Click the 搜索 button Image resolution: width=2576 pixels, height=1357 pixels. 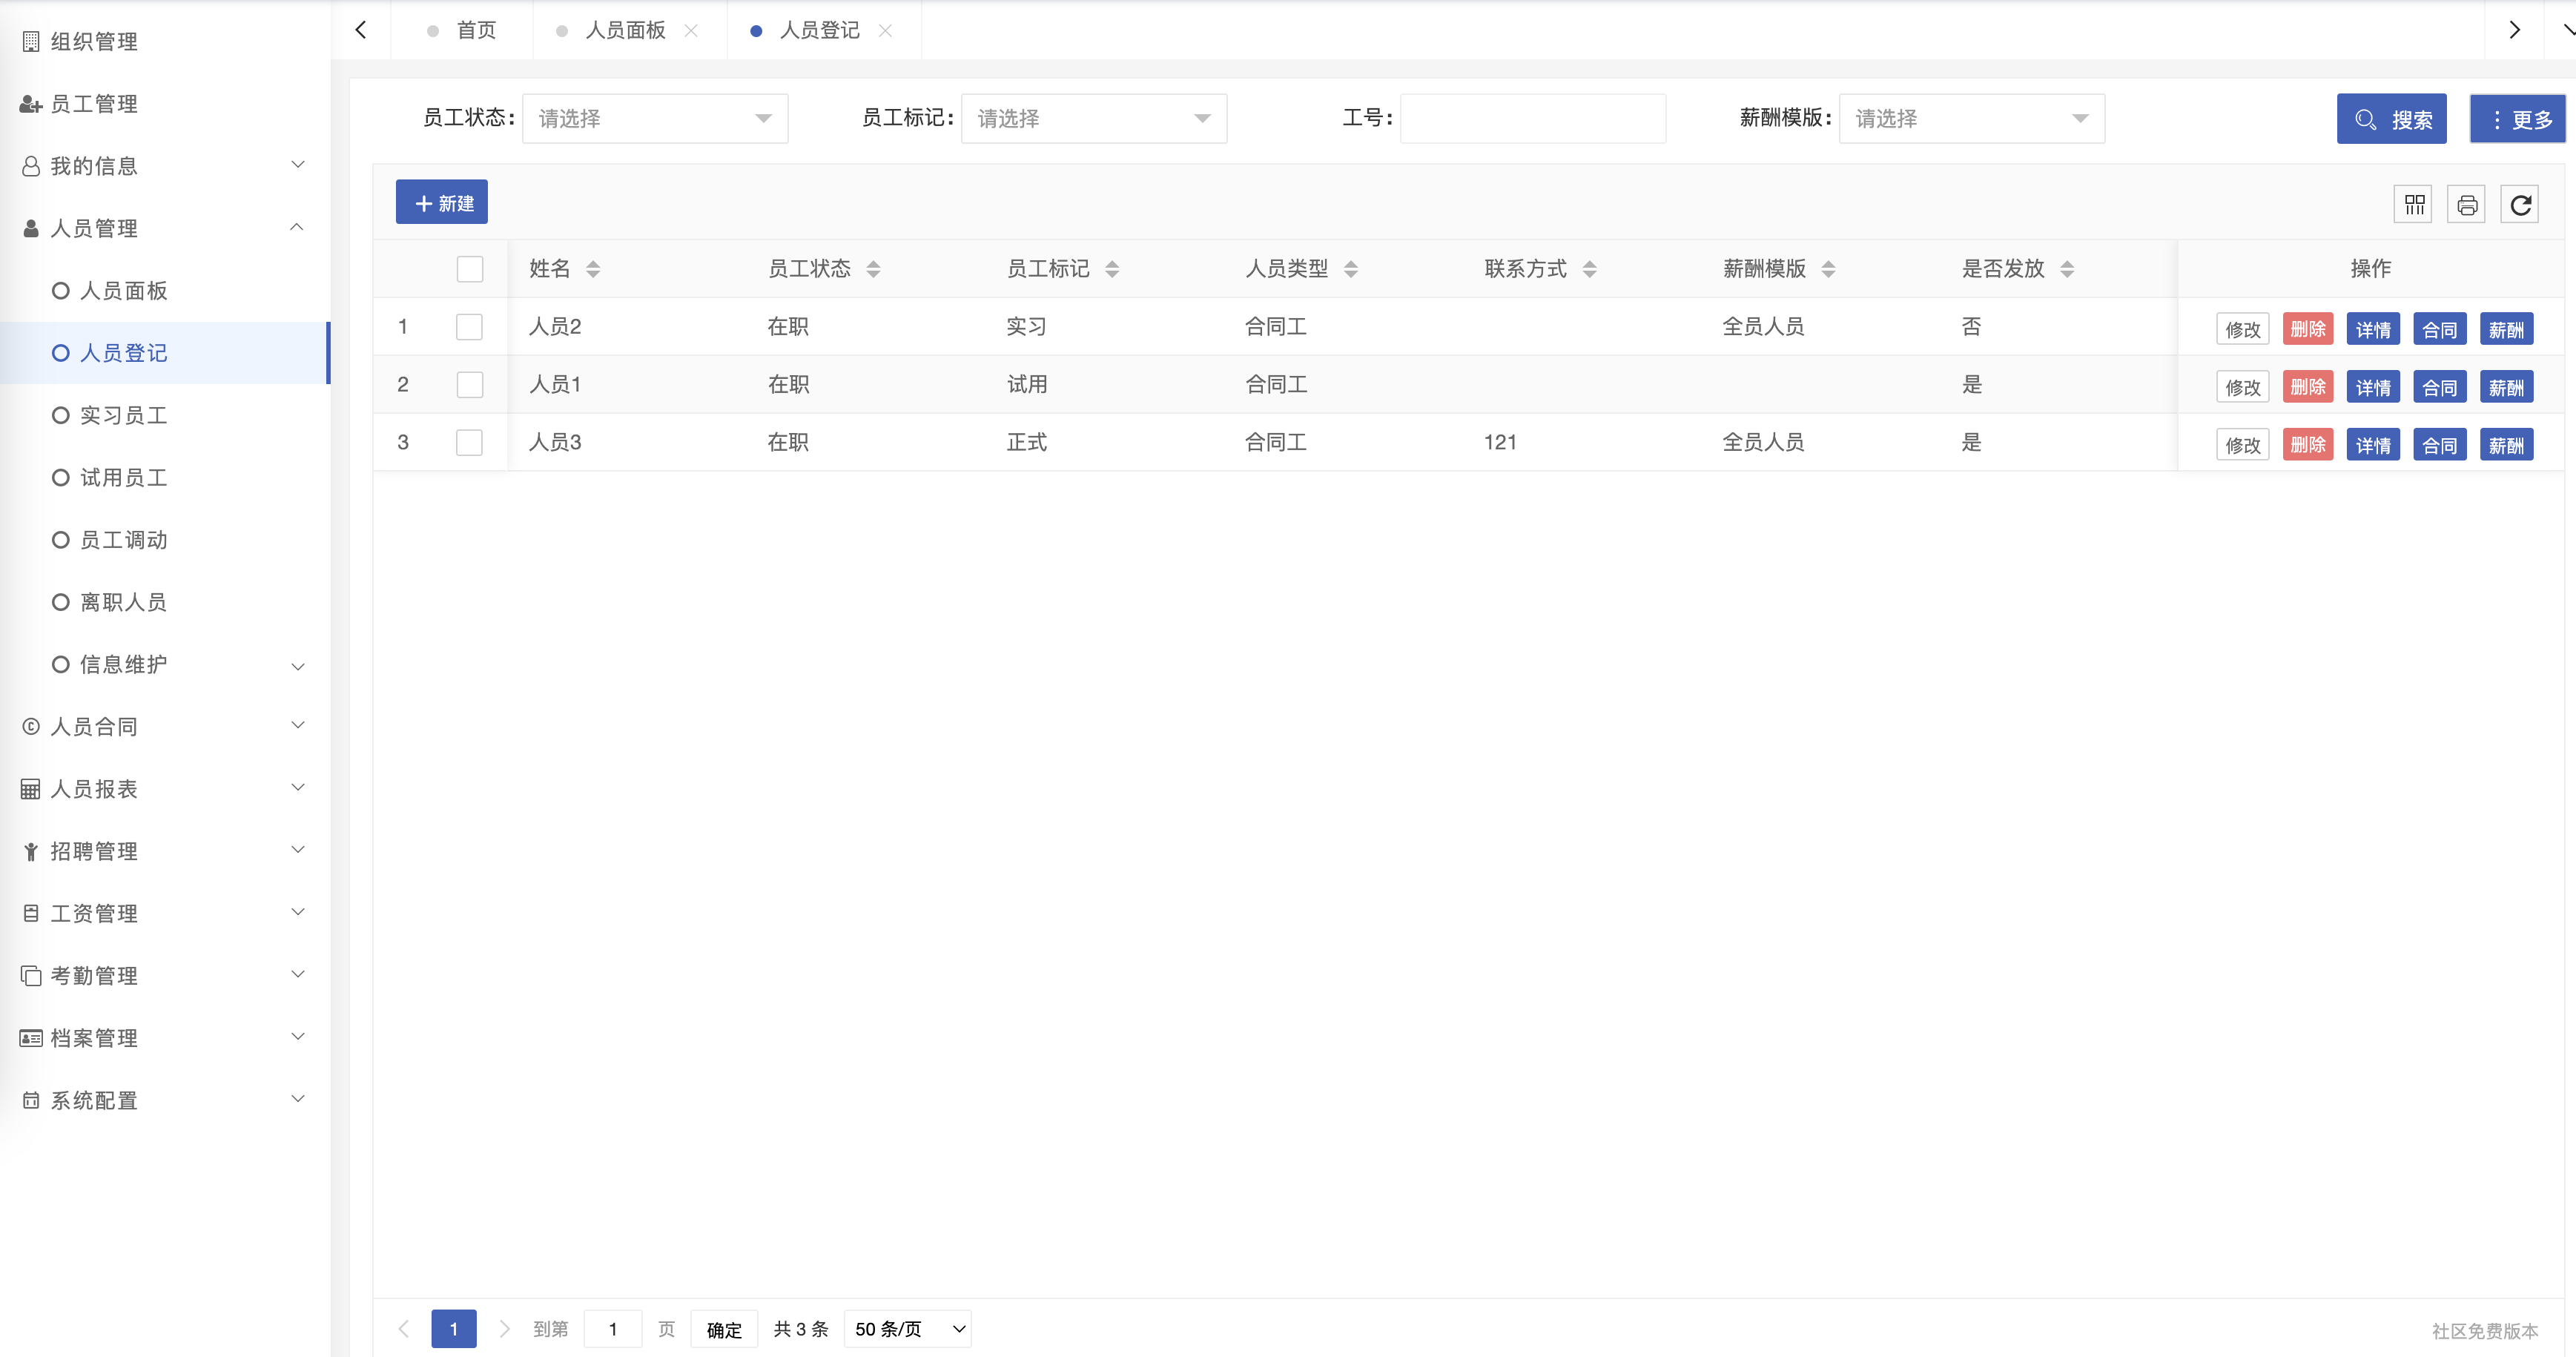[2392, 119]
